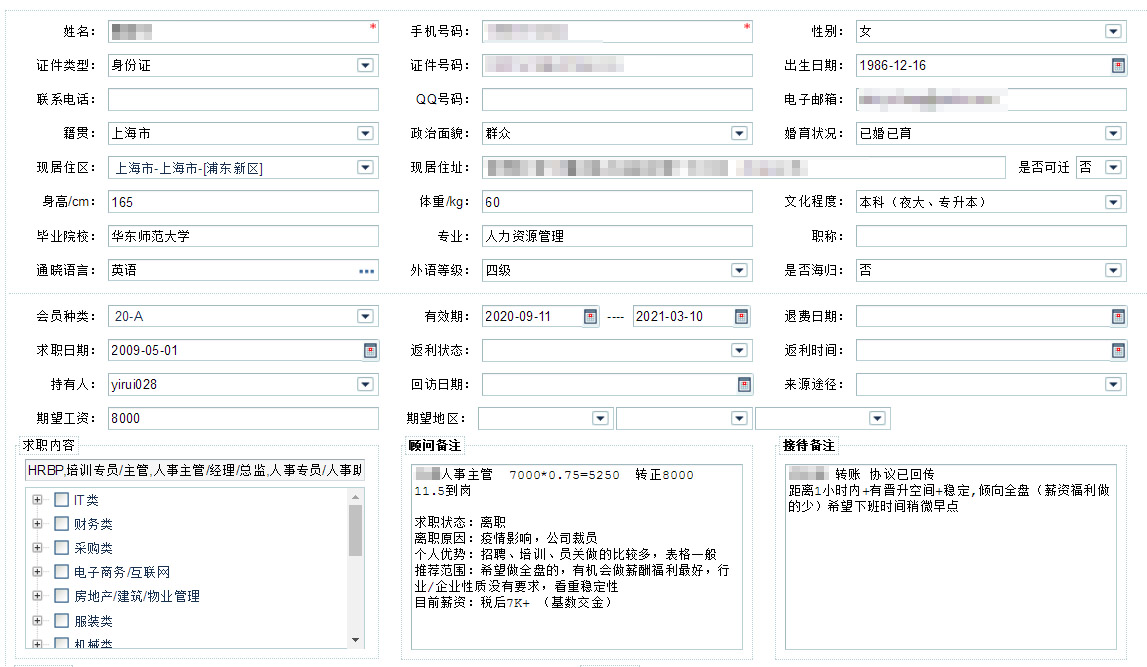The image size is (1147, 667).
Task: Open the first 期望地区 dropdown
Action: [x=600, y=418]
